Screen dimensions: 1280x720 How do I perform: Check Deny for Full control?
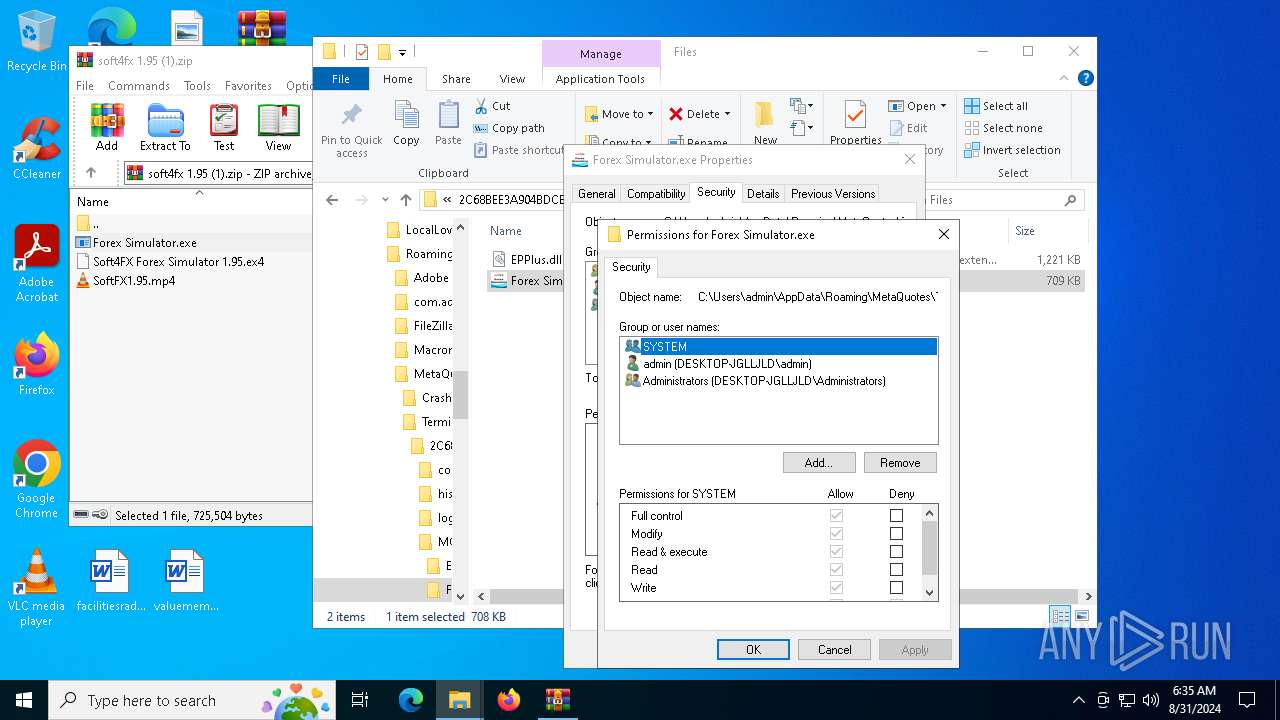pos(896,516)
